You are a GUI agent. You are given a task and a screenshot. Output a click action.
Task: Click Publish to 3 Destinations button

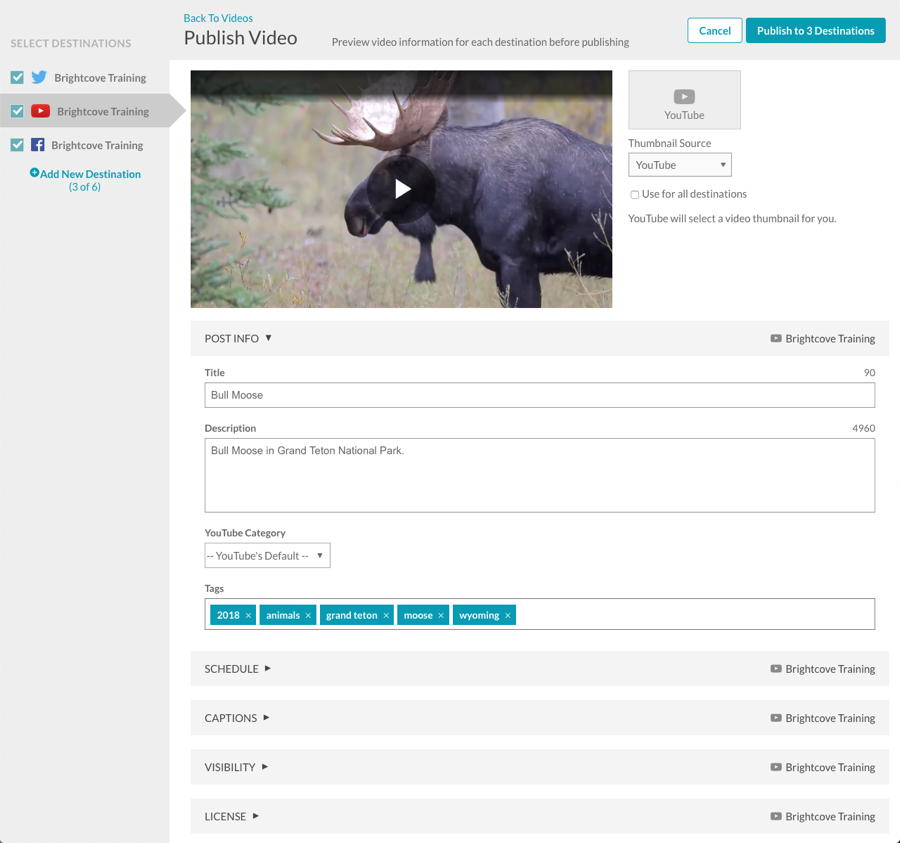coord(815,31)
